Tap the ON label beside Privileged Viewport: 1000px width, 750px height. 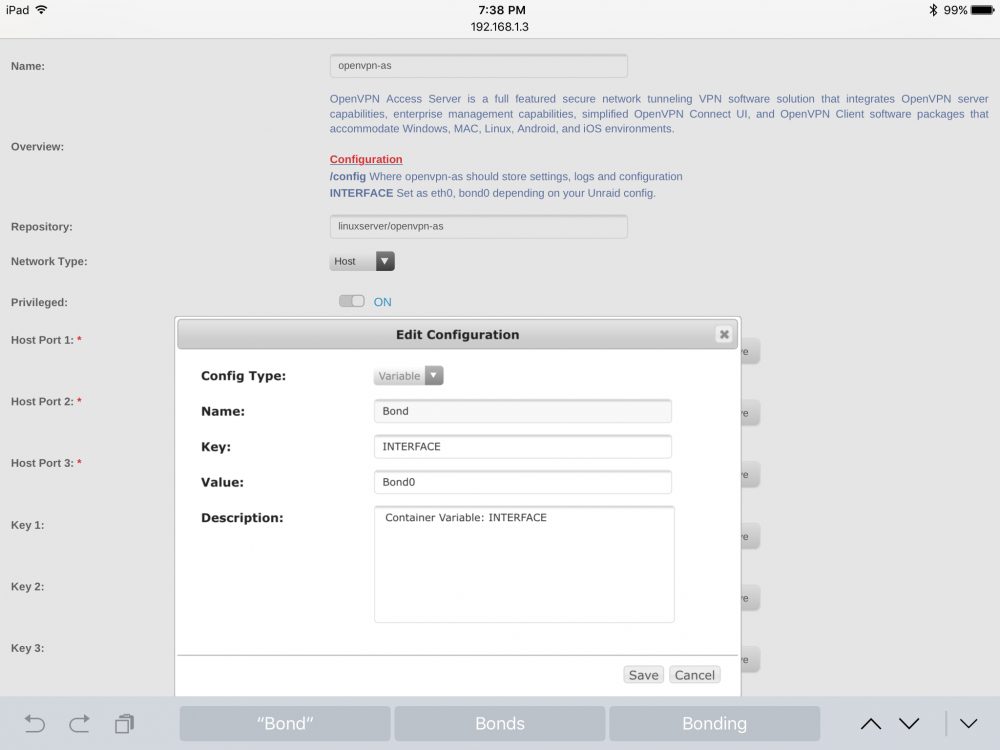tap(383, 302)
